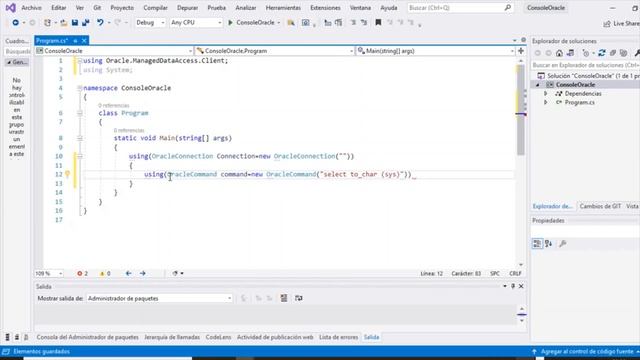640x360 pixels.
Task: Open the Archivo menu
Action: coord(31,8)
